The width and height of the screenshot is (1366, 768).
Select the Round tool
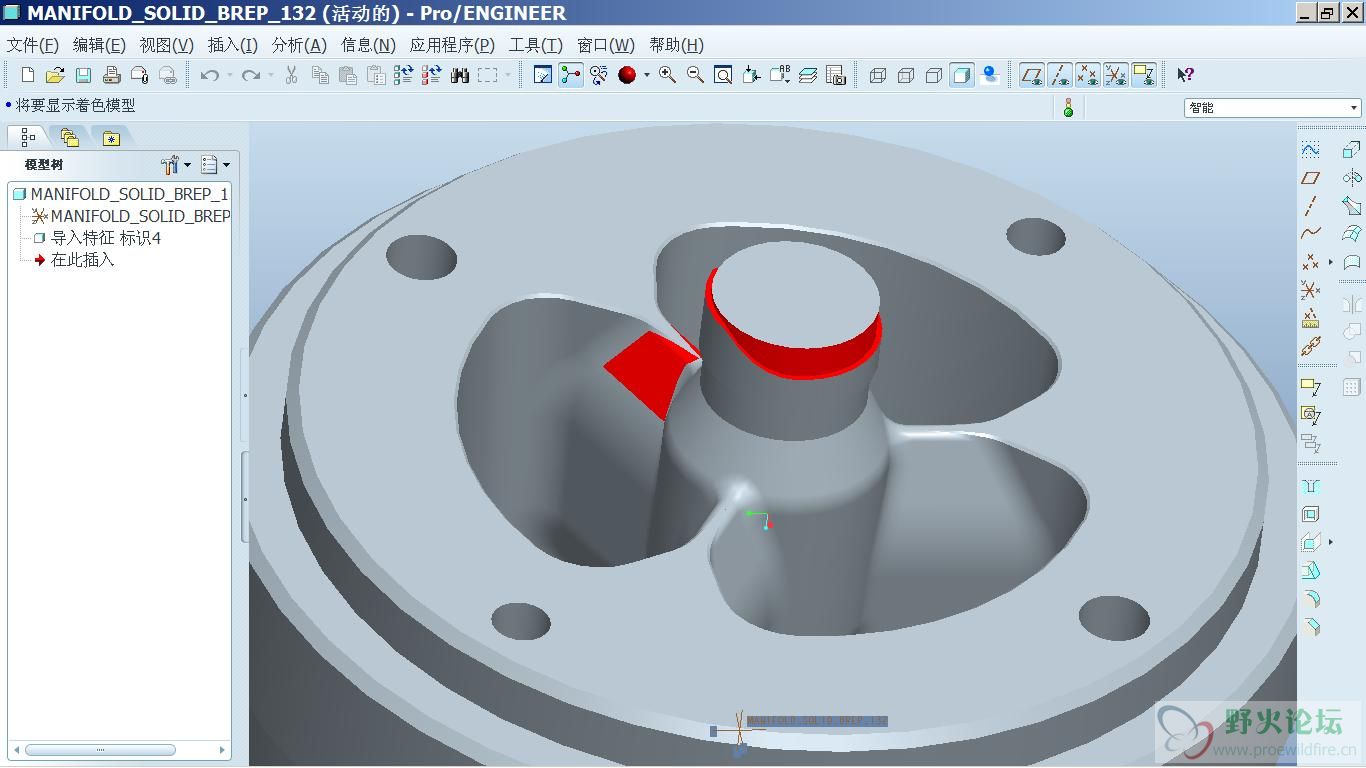(1310, 599)
